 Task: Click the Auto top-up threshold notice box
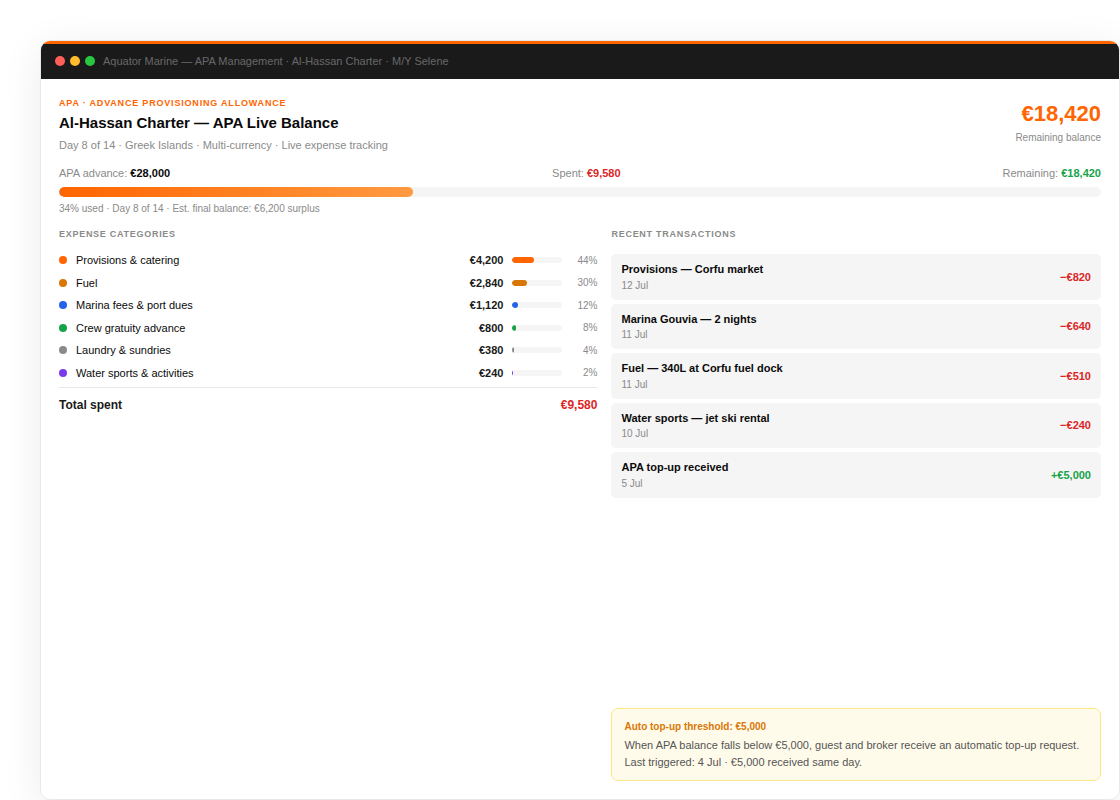(856, 744)
